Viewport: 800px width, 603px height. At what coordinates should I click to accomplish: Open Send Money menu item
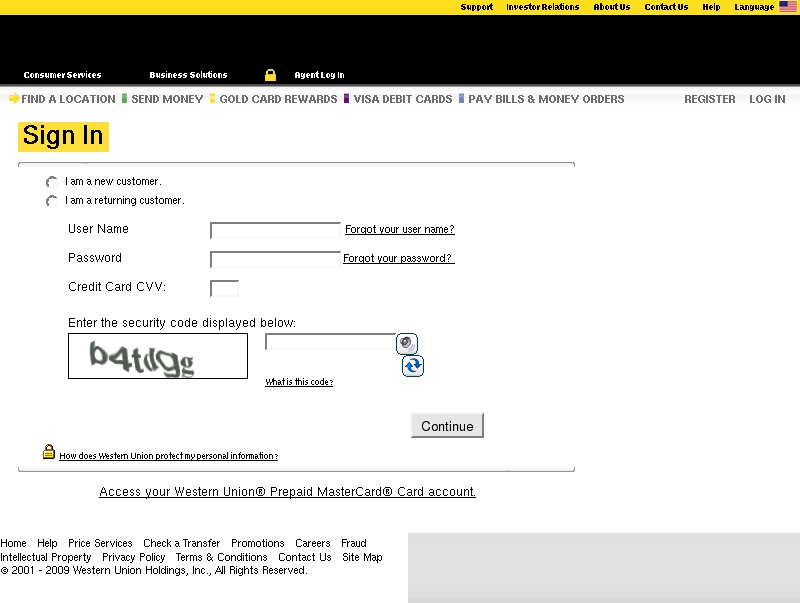[x=167, y=99]
